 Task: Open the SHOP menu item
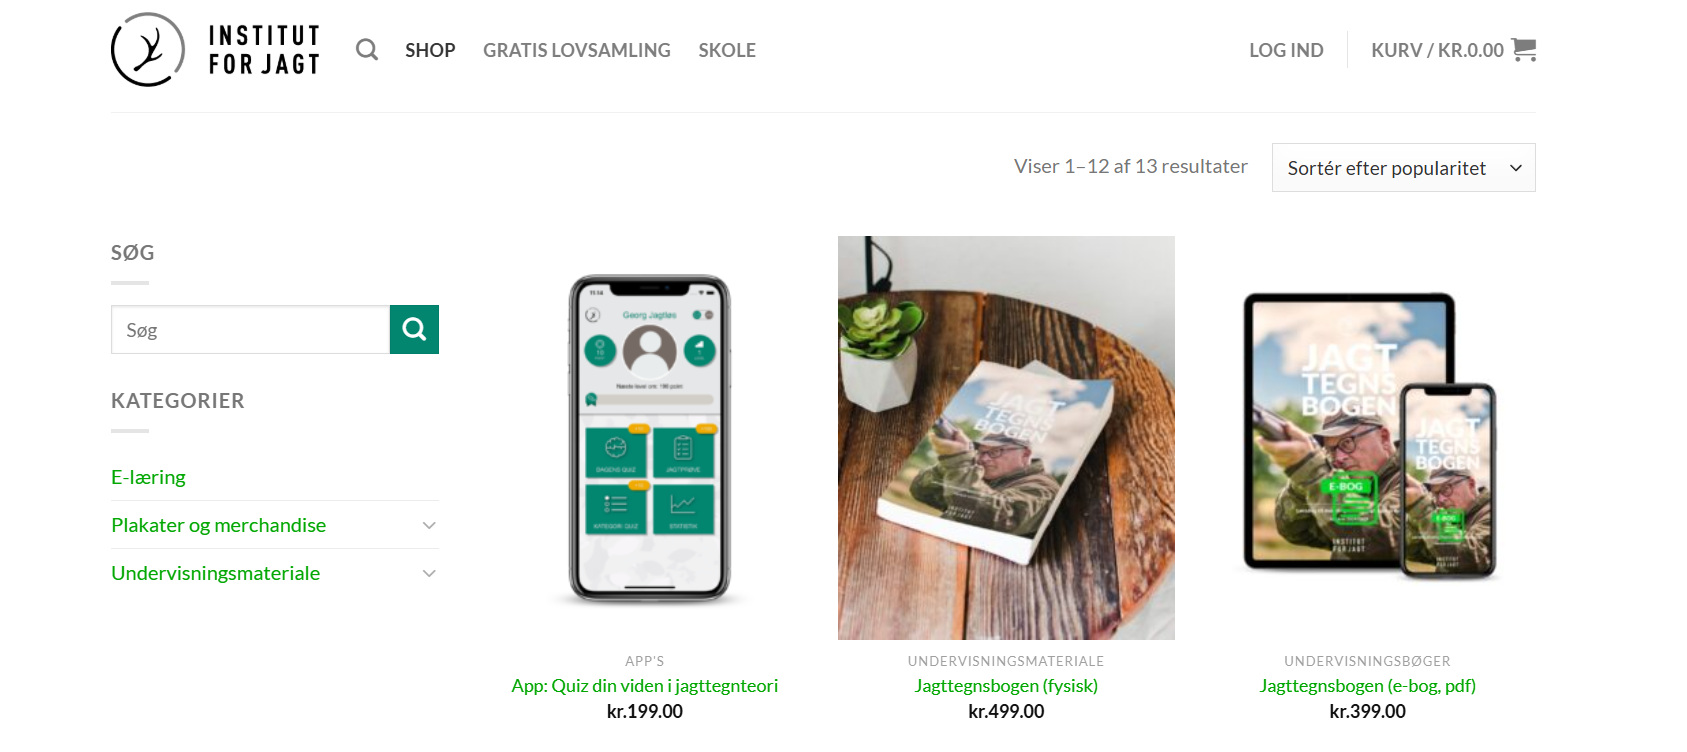430,50
